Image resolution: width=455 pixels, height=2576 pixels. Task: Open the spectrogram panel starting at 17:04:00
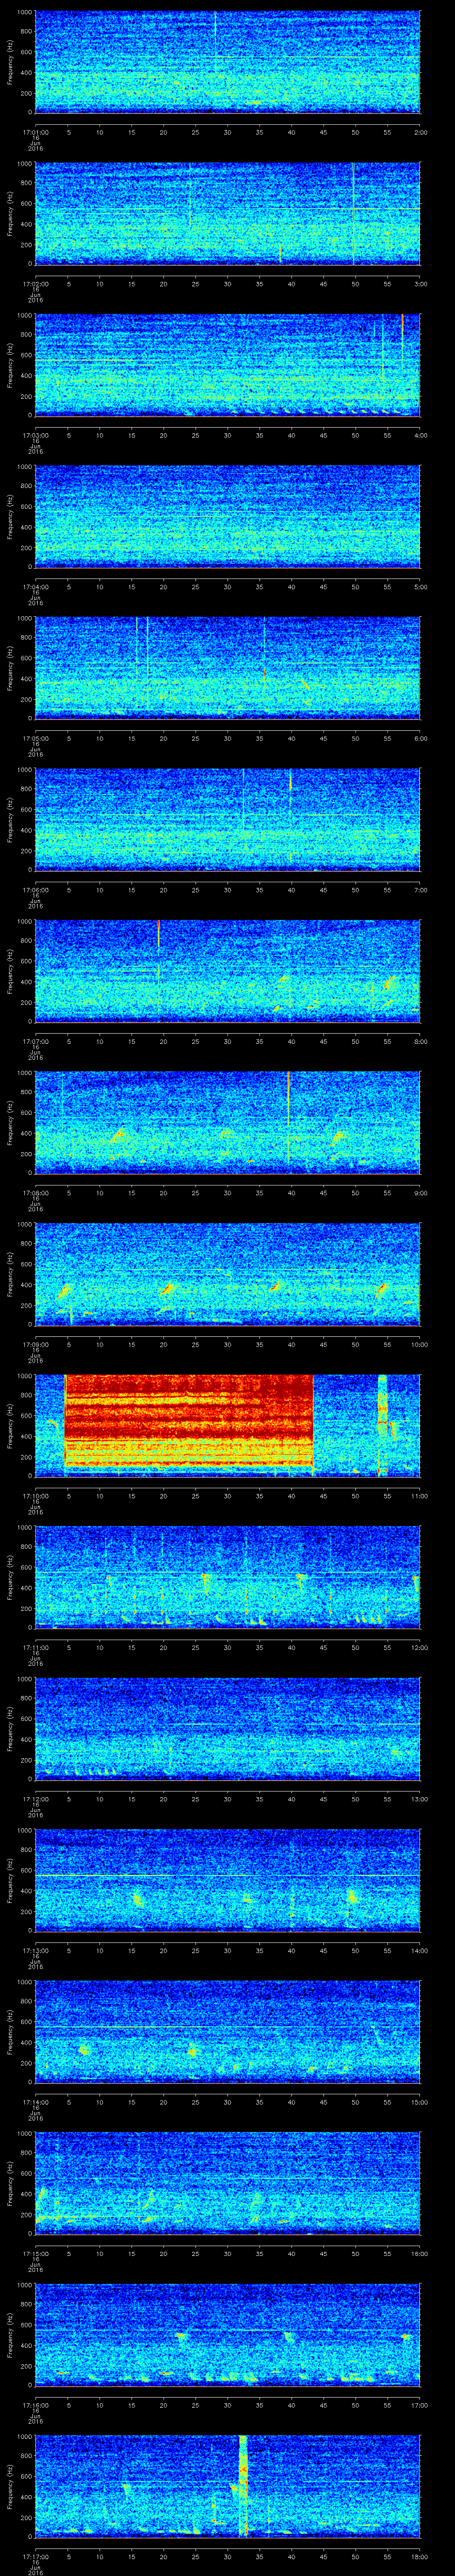point(227,517)
